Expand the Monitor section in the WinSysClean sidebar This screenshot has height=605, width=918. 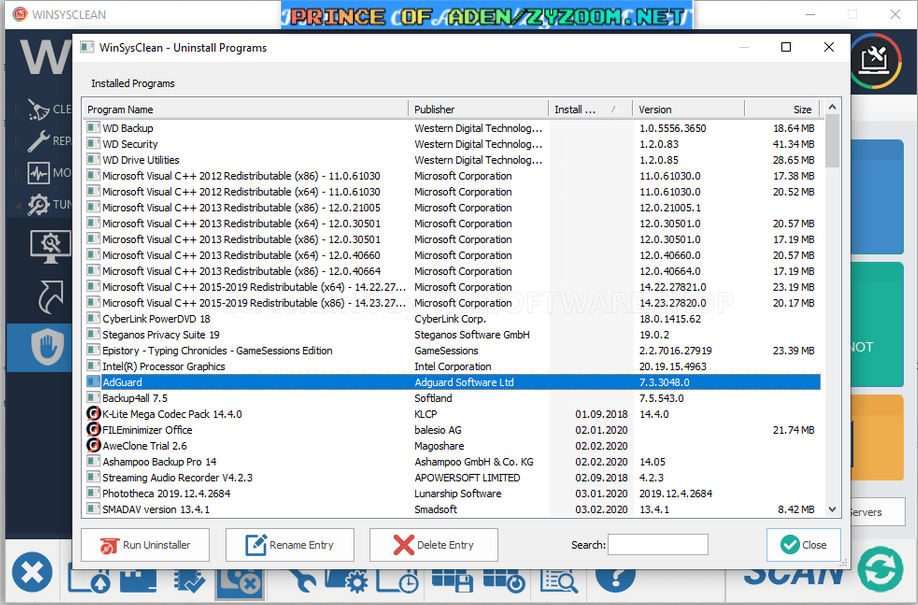point(18,173)
